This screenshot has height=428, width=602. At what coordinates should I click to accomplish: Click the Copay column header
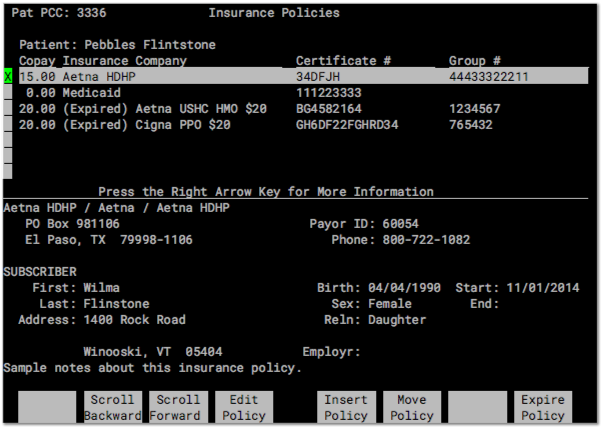tap(37, 61)
